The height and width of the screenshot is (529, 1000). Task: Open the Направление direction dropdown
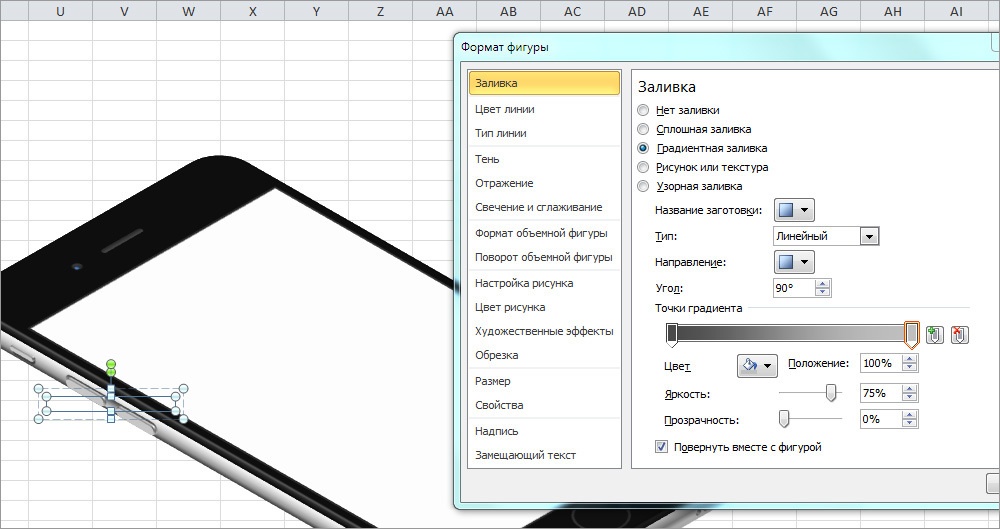point(794,262)
